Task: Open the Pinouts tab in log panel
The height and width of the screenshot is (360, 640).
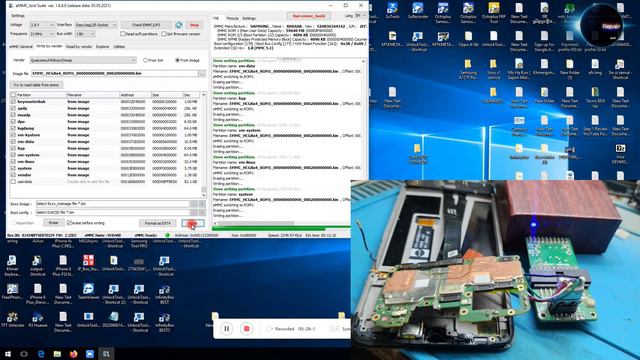Action: [x=232, y=18]
